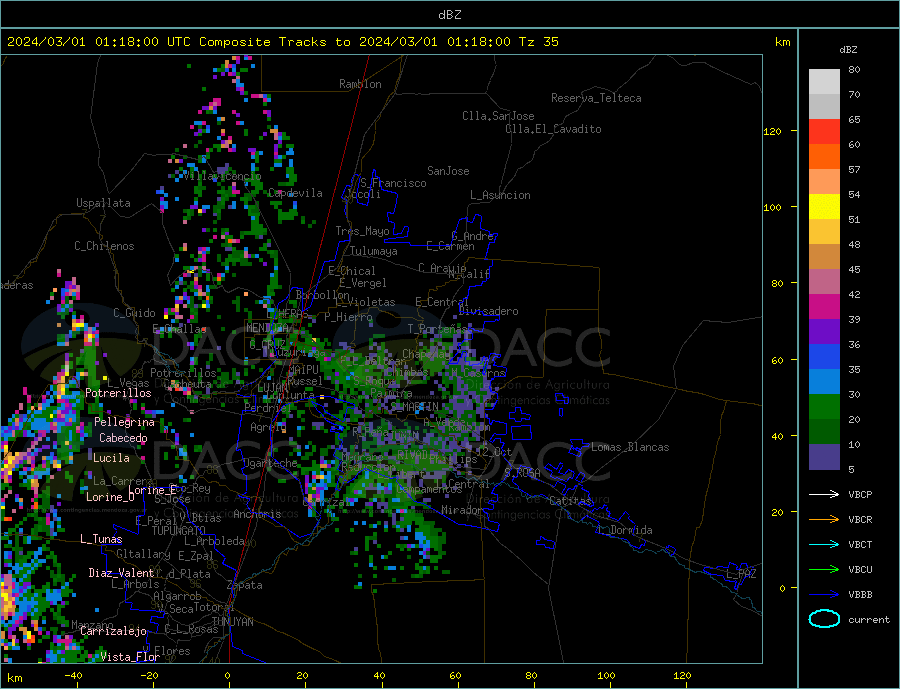The height and width of the screenshot is (689, 900).
Task: Click the 'Uspallata' map label
Action: (x=103, y=203)
